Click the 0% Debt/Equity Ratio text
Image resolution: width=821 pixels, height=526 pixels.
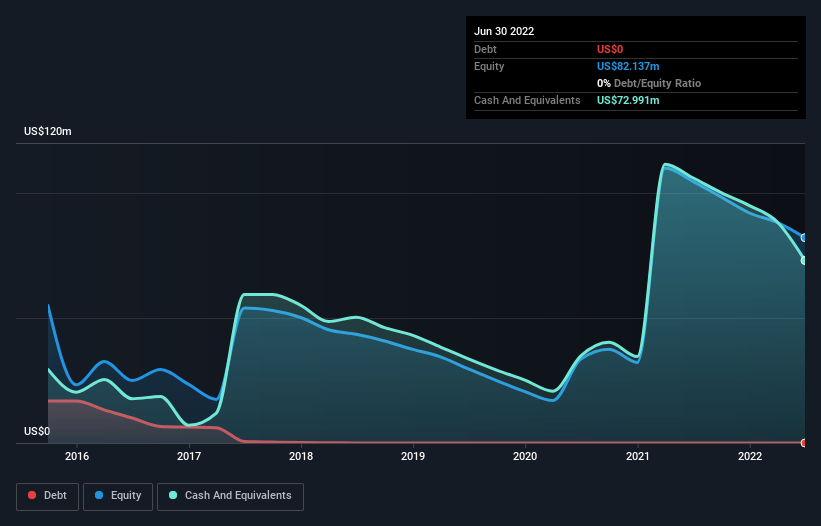point(649,83)
